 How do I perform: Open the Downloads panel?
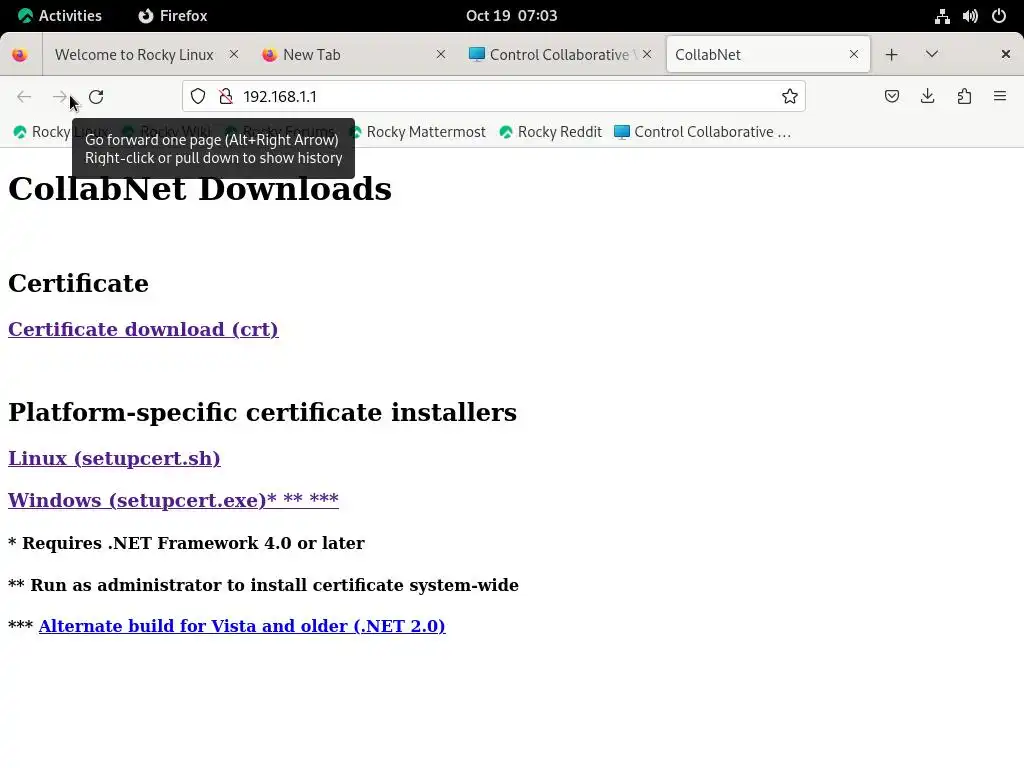[x=927, y=97]
